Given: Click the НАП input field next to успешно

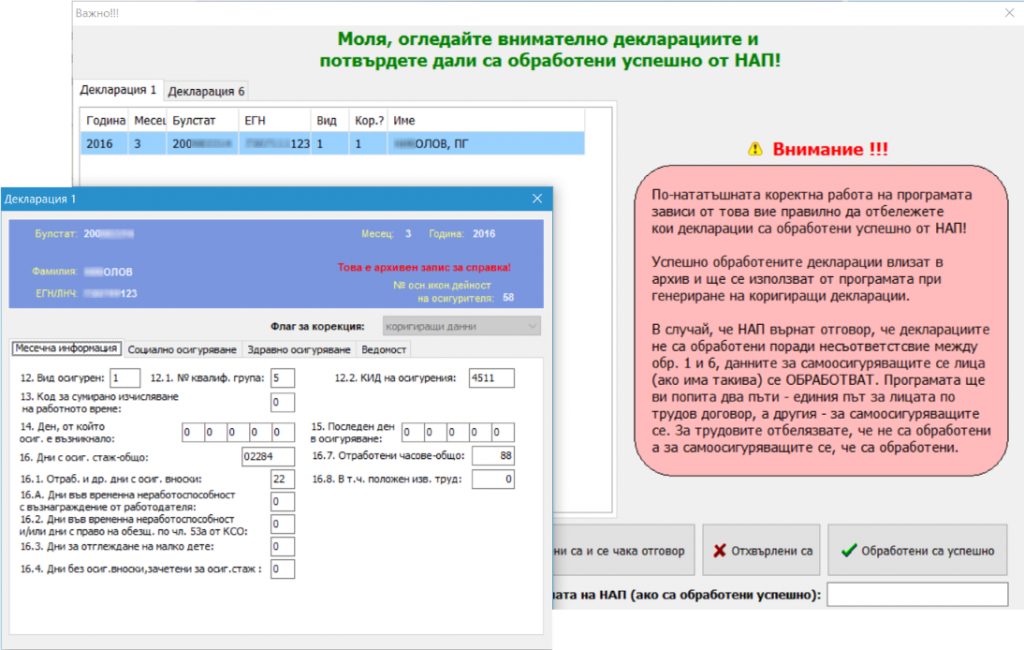Looking at the screenshot, I should pyautogui.click(x=918, y=594).
